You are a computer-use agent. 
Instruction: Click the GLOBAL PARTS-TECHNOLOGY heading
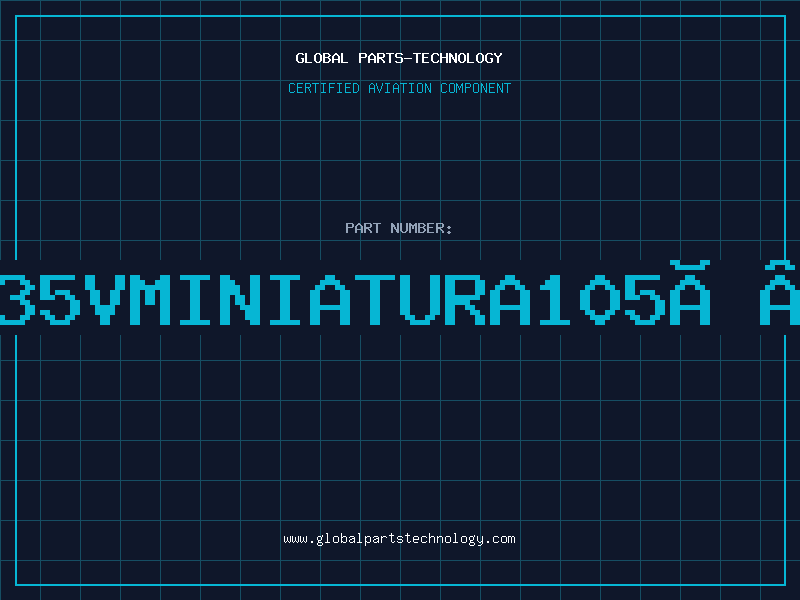[399, 58]
